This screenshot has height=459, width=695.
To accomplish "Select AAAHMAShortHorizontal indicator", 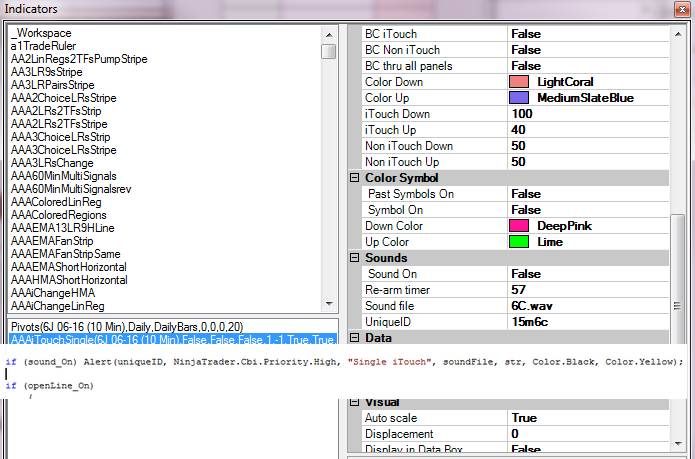I will tap(69, 280).
